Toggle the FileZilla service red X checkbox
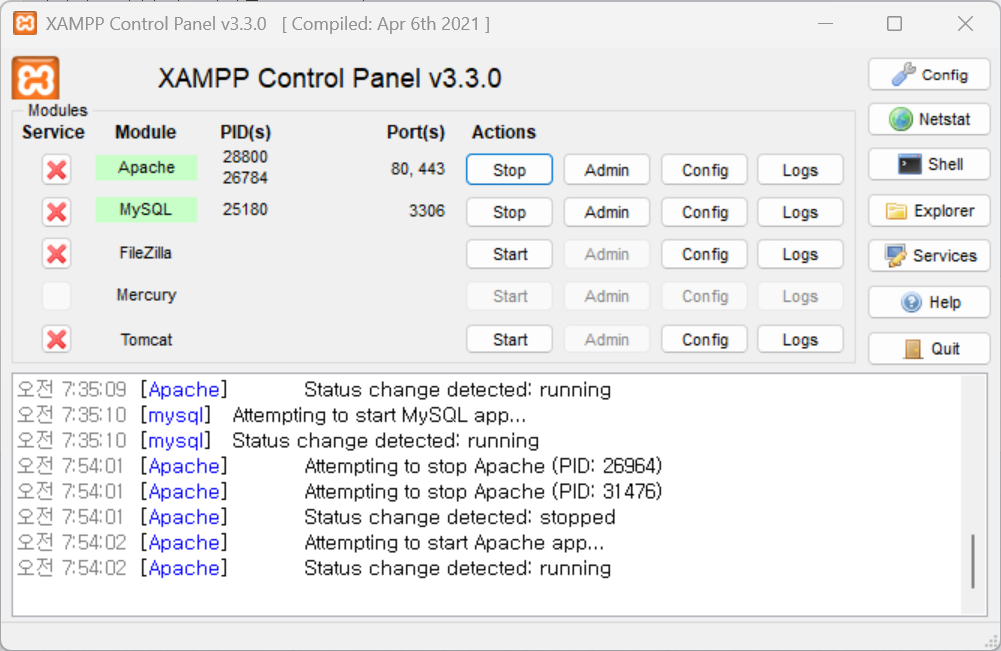The width and height of the screenshot is (1001, 651). click(57, 254)
